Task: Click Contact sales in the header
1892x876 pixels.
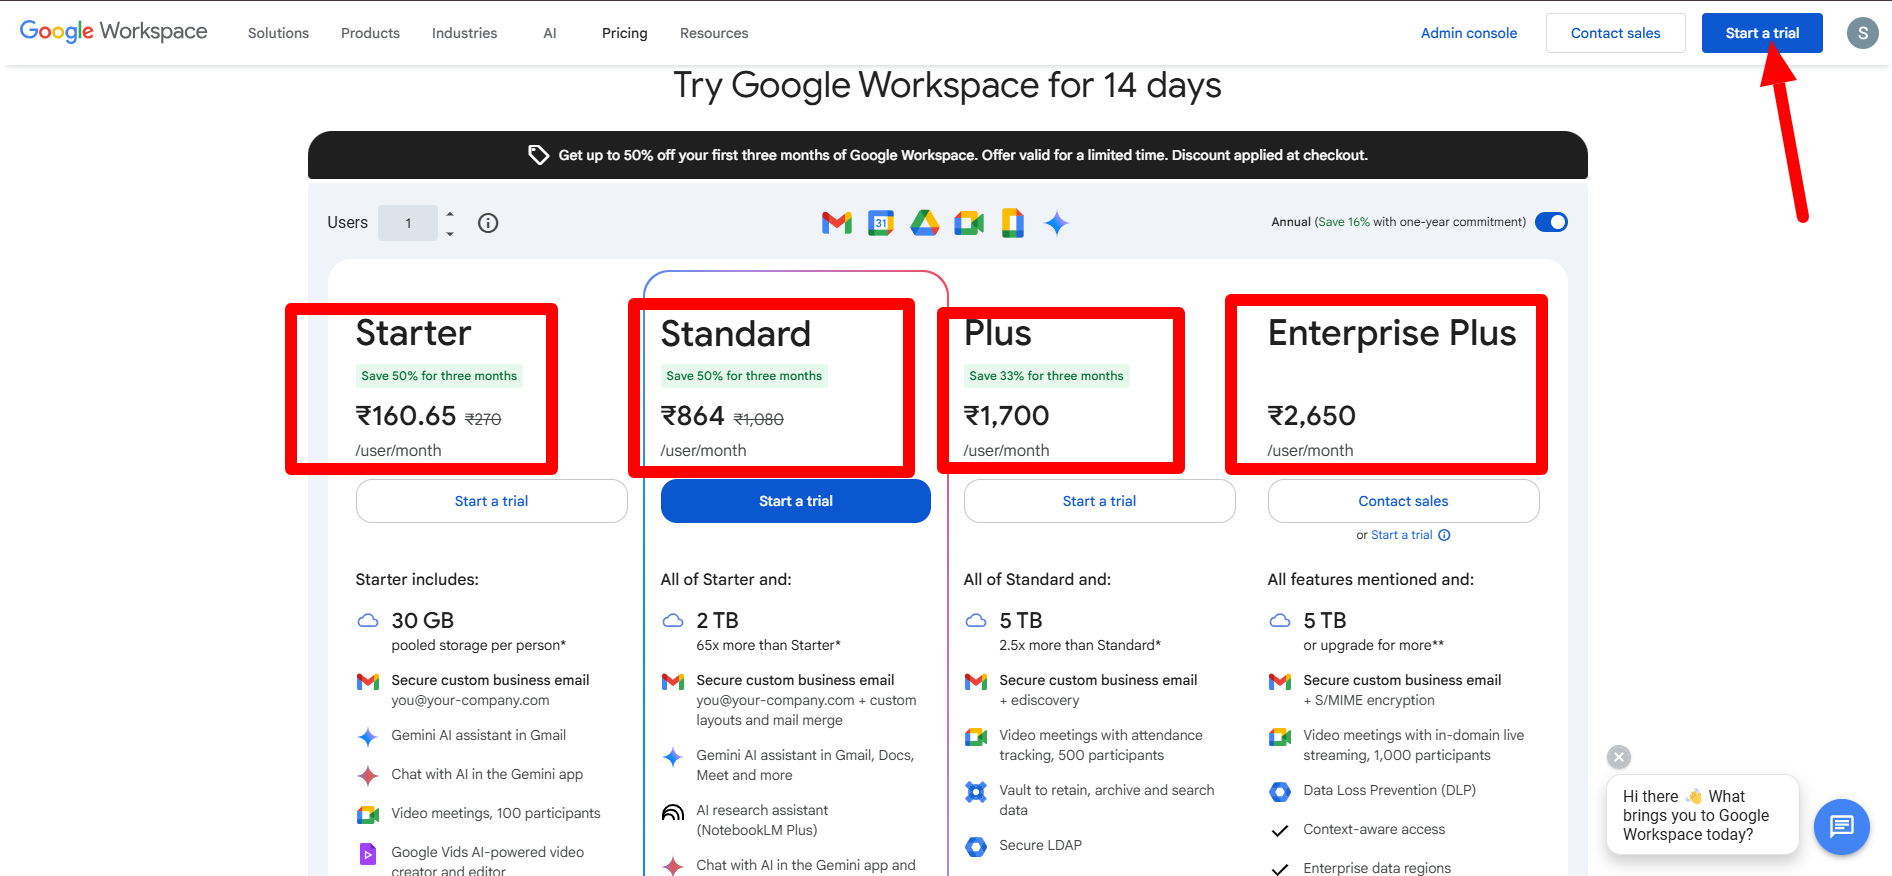Action: click(x=1615, y=33)
